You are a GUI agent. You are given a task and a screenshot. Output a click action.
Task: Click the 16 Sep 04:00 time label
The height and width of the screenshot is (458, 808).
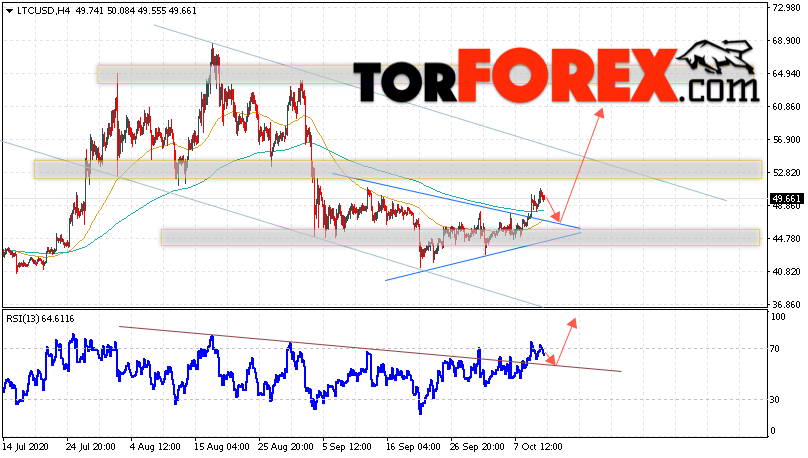point(413,446)
